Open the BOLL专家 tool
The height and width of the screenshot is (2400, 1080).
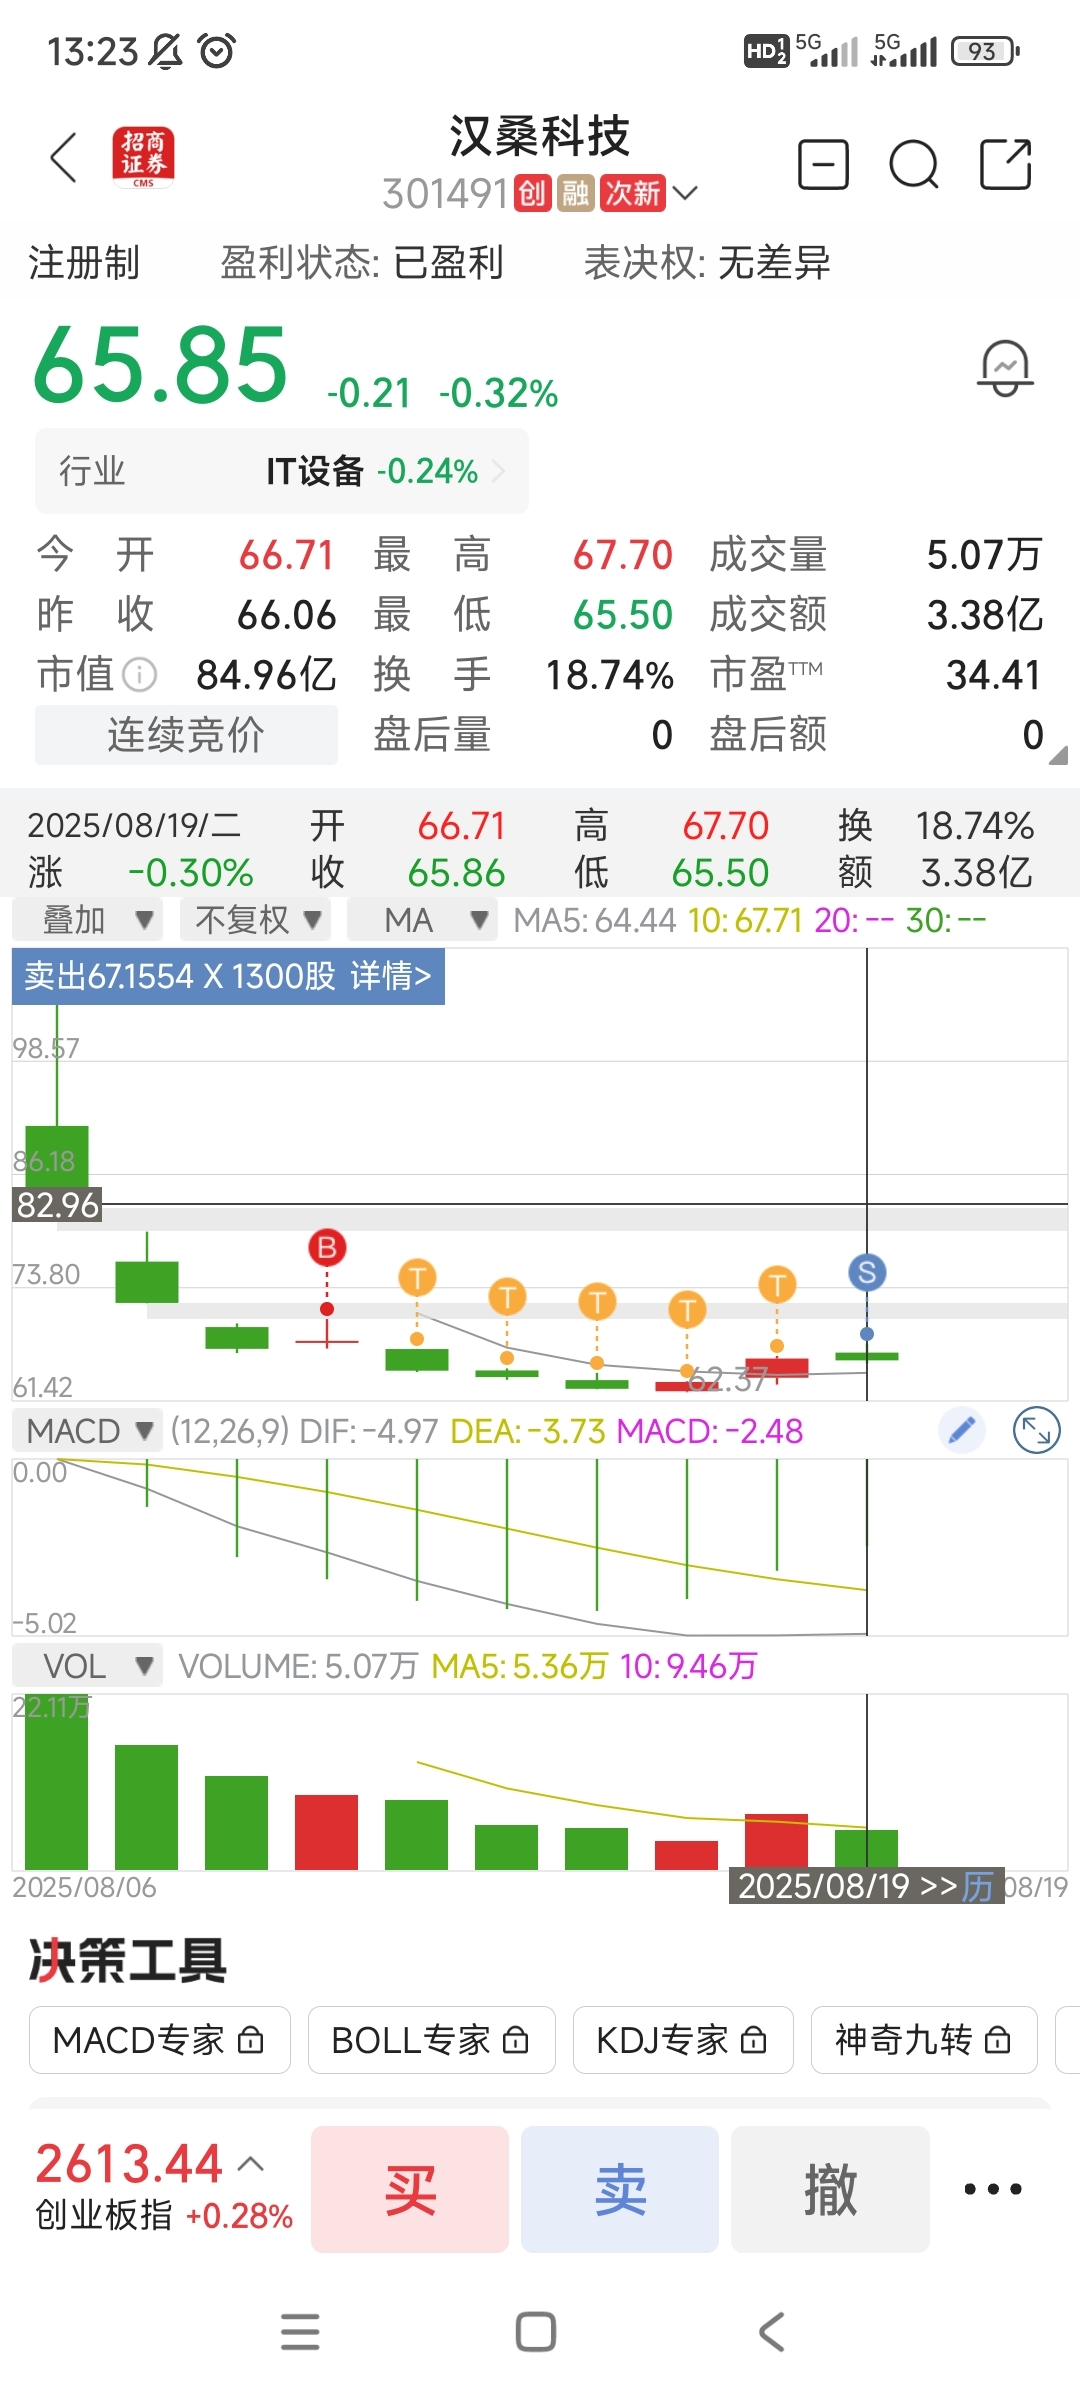coord(431,2039)
